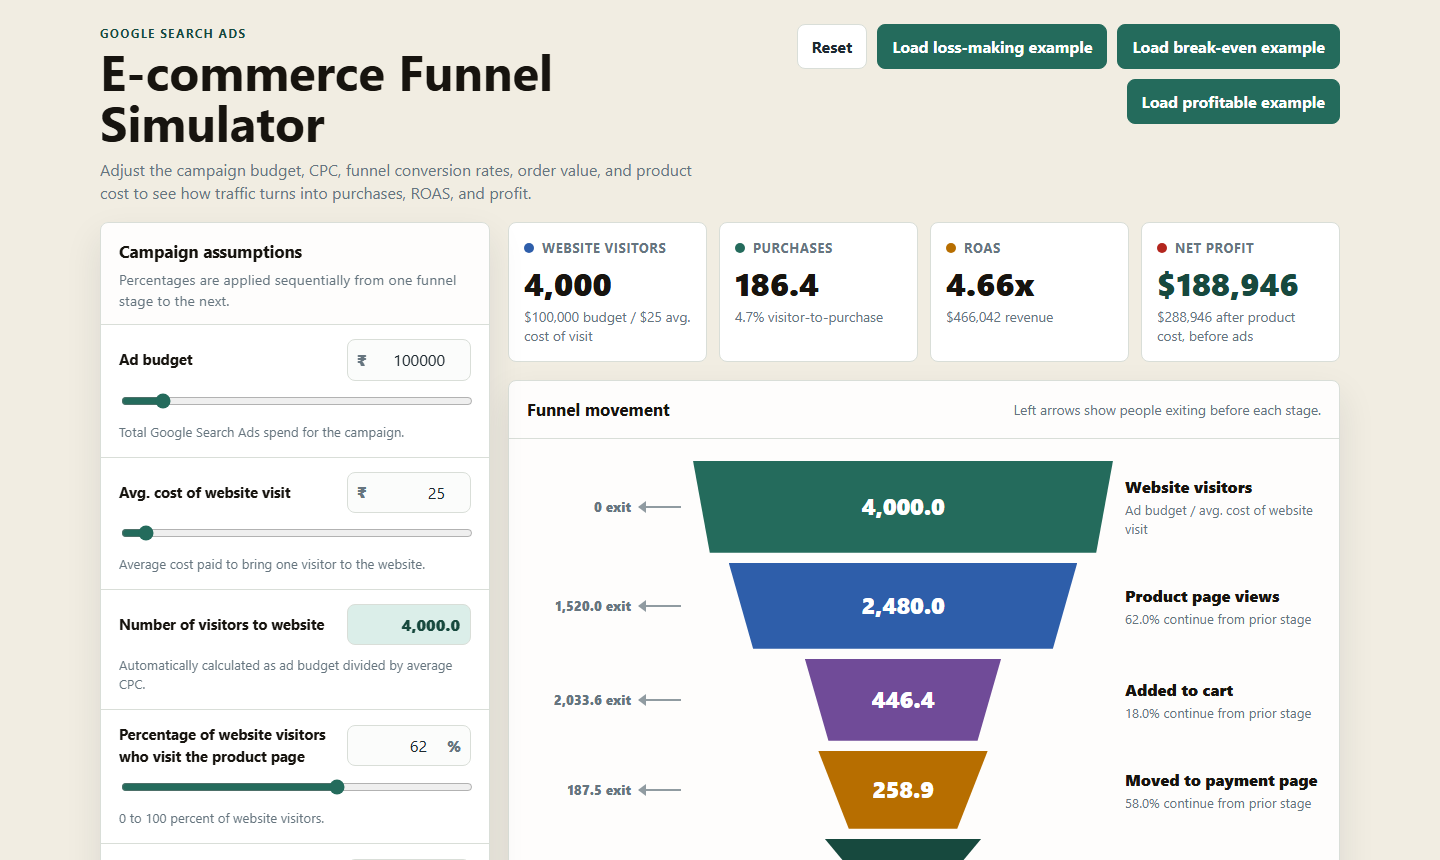Click the purple Added to cart funnel segment
Screen dimensions: 1440x860
coord(903,700)
